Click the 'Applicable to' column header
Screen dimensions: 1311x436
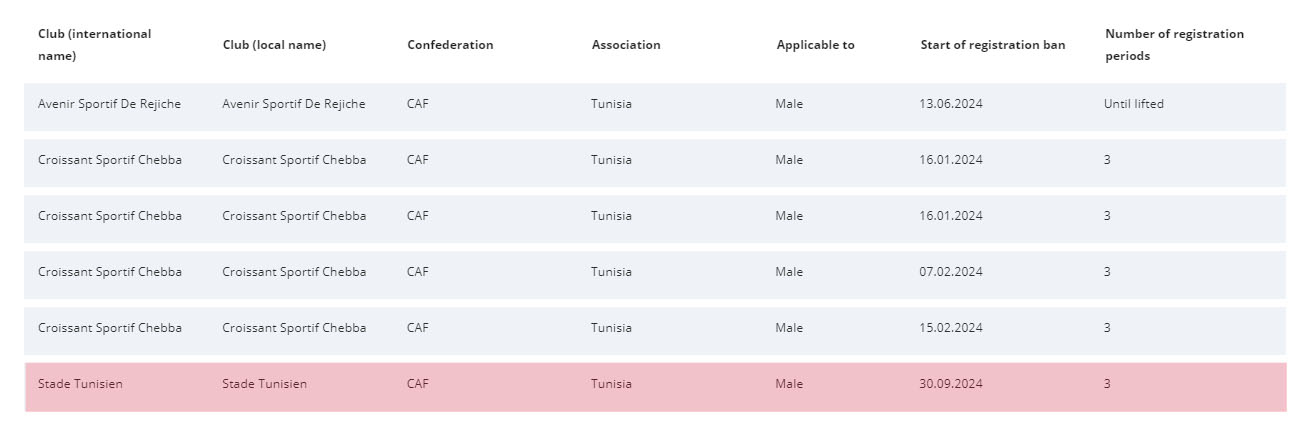(x=815, y=45)
